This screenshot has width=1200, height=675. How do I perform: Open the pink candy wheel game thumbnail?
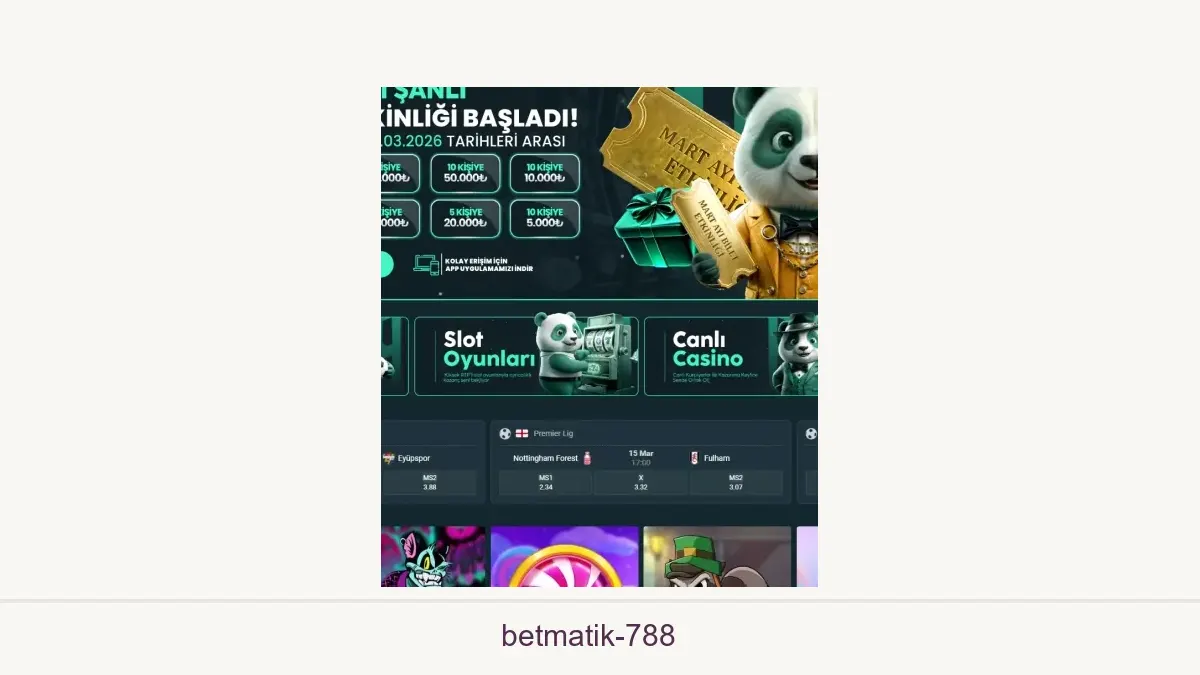click(x=565, y=557)
